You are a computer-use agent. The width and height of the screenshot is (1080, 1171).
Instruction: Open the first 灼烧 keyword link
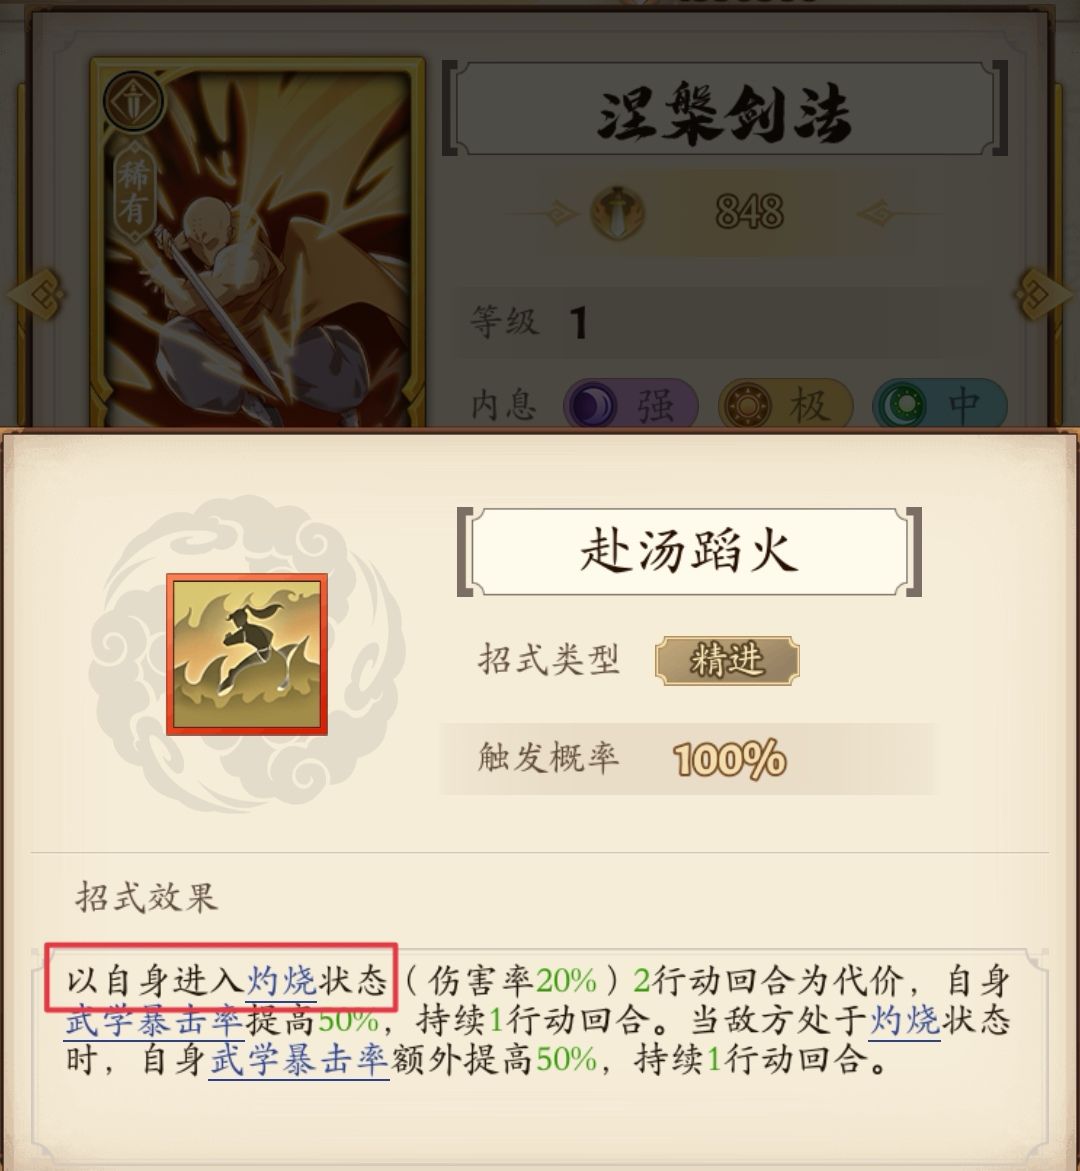(282, 981)
